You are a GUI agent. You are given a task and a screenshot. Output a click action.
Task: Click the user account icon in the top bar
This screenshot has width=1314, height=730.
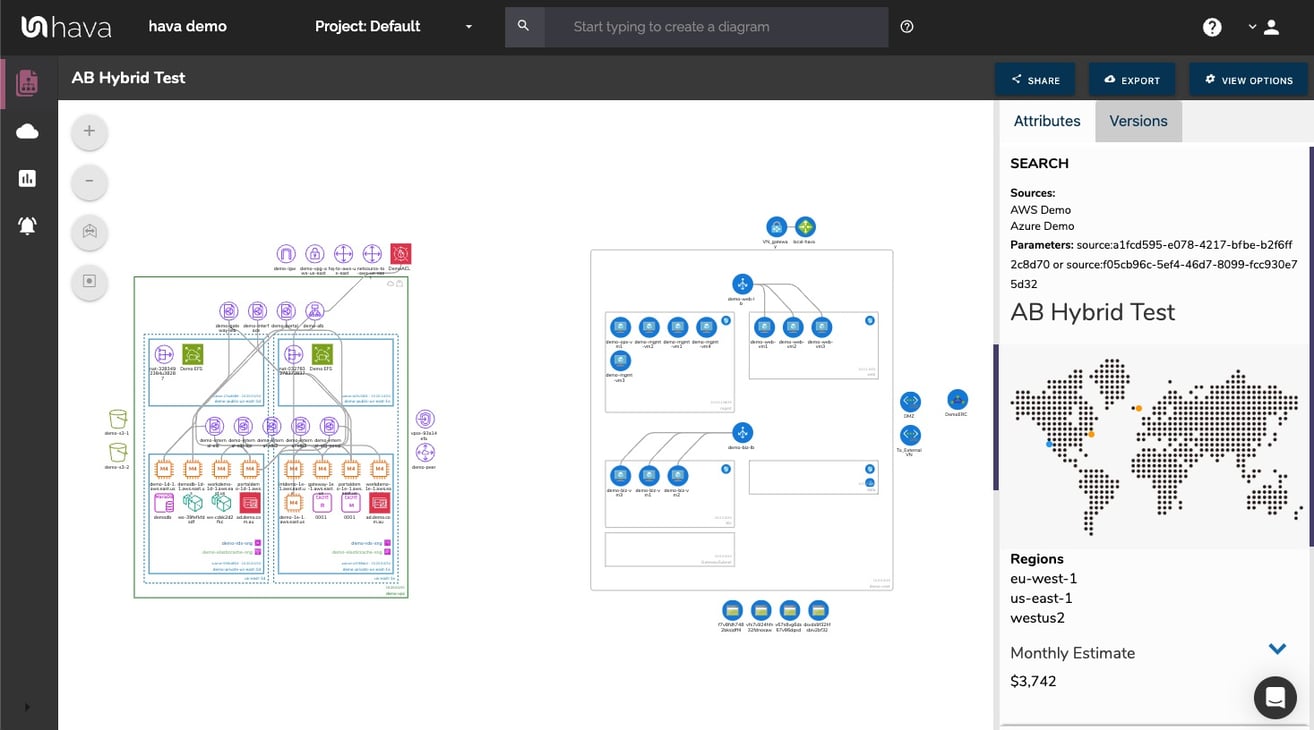point(1271,27)
